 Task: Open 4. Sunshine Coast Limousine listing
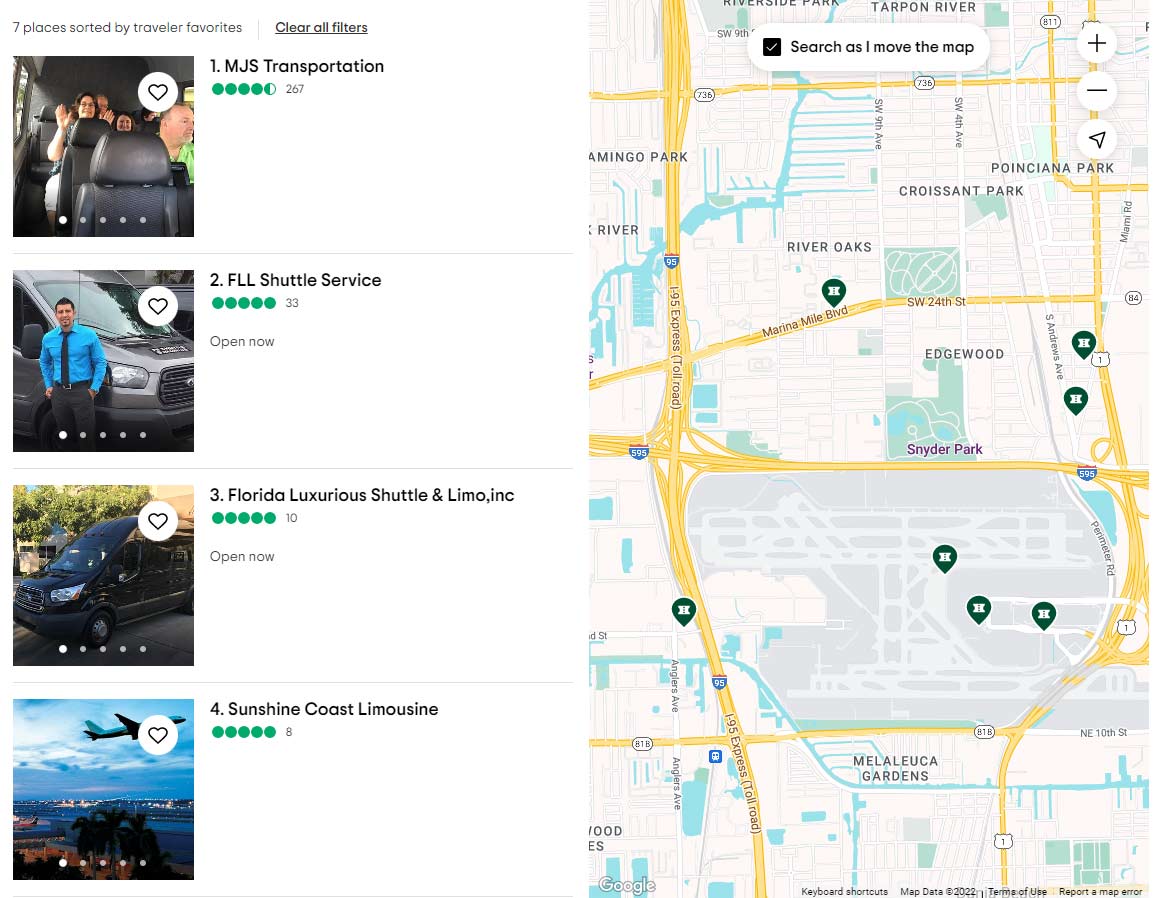pyautogui.click(x=324, y=709)
